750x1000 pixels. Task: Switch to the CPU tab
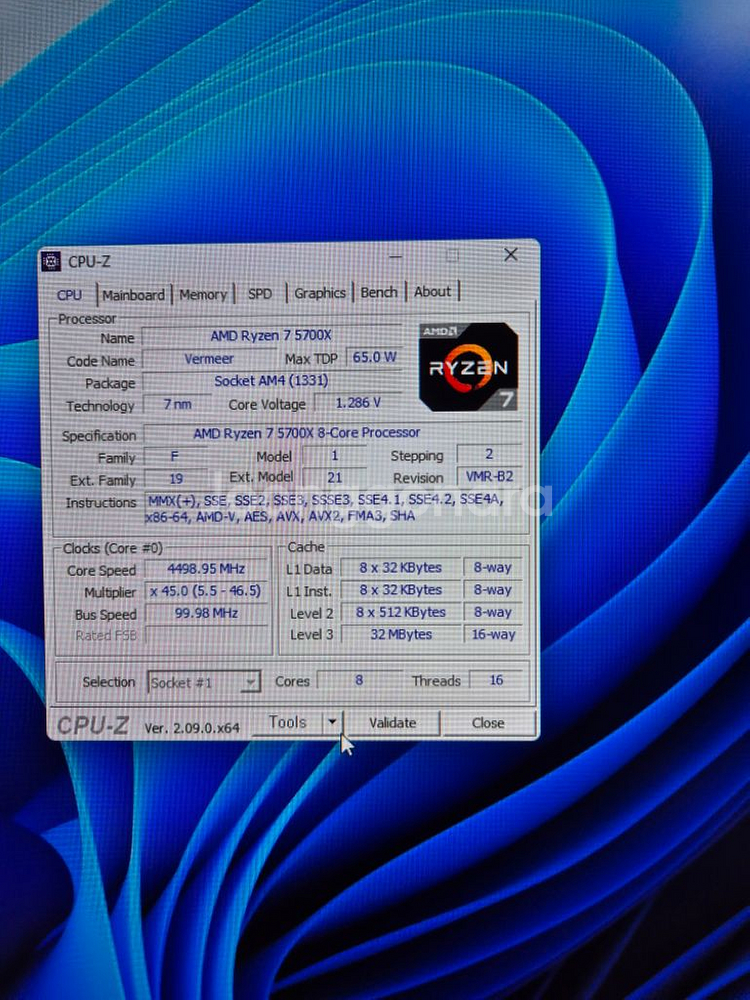coord(70,295)
